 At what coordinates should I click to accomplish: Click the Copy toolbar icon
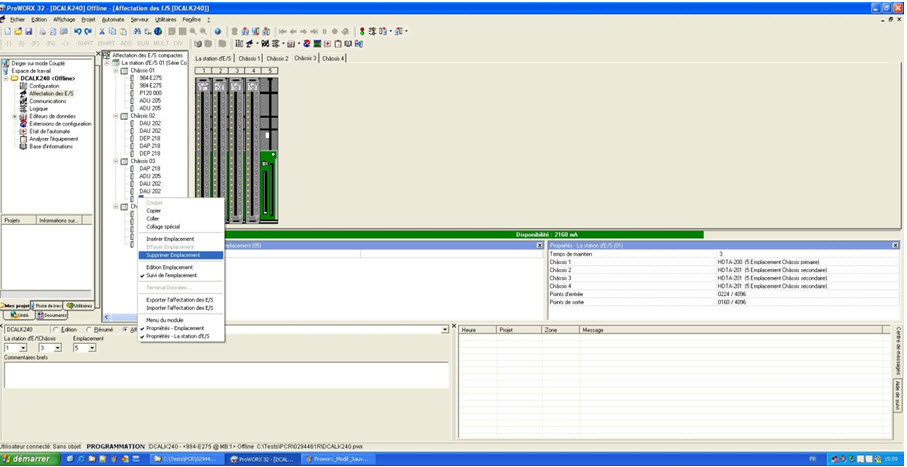click(x=112, y=31)
